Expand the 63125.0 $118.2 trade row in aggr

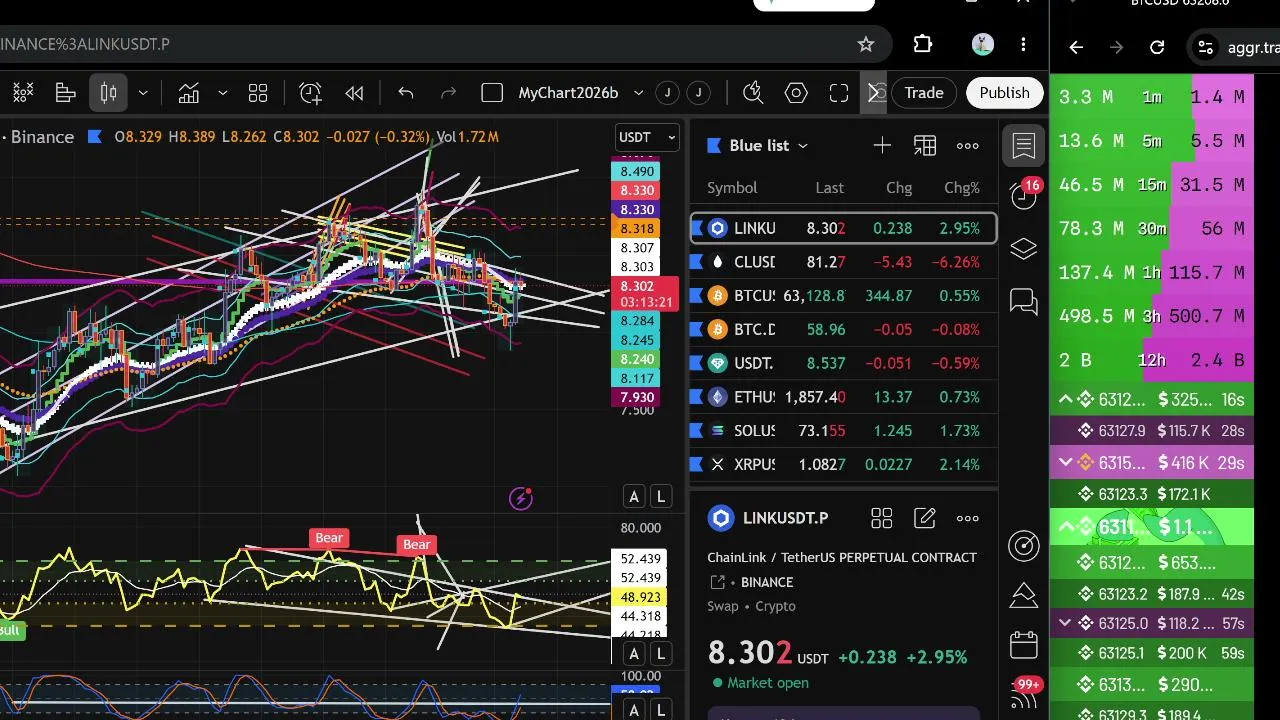[1066, 623]
